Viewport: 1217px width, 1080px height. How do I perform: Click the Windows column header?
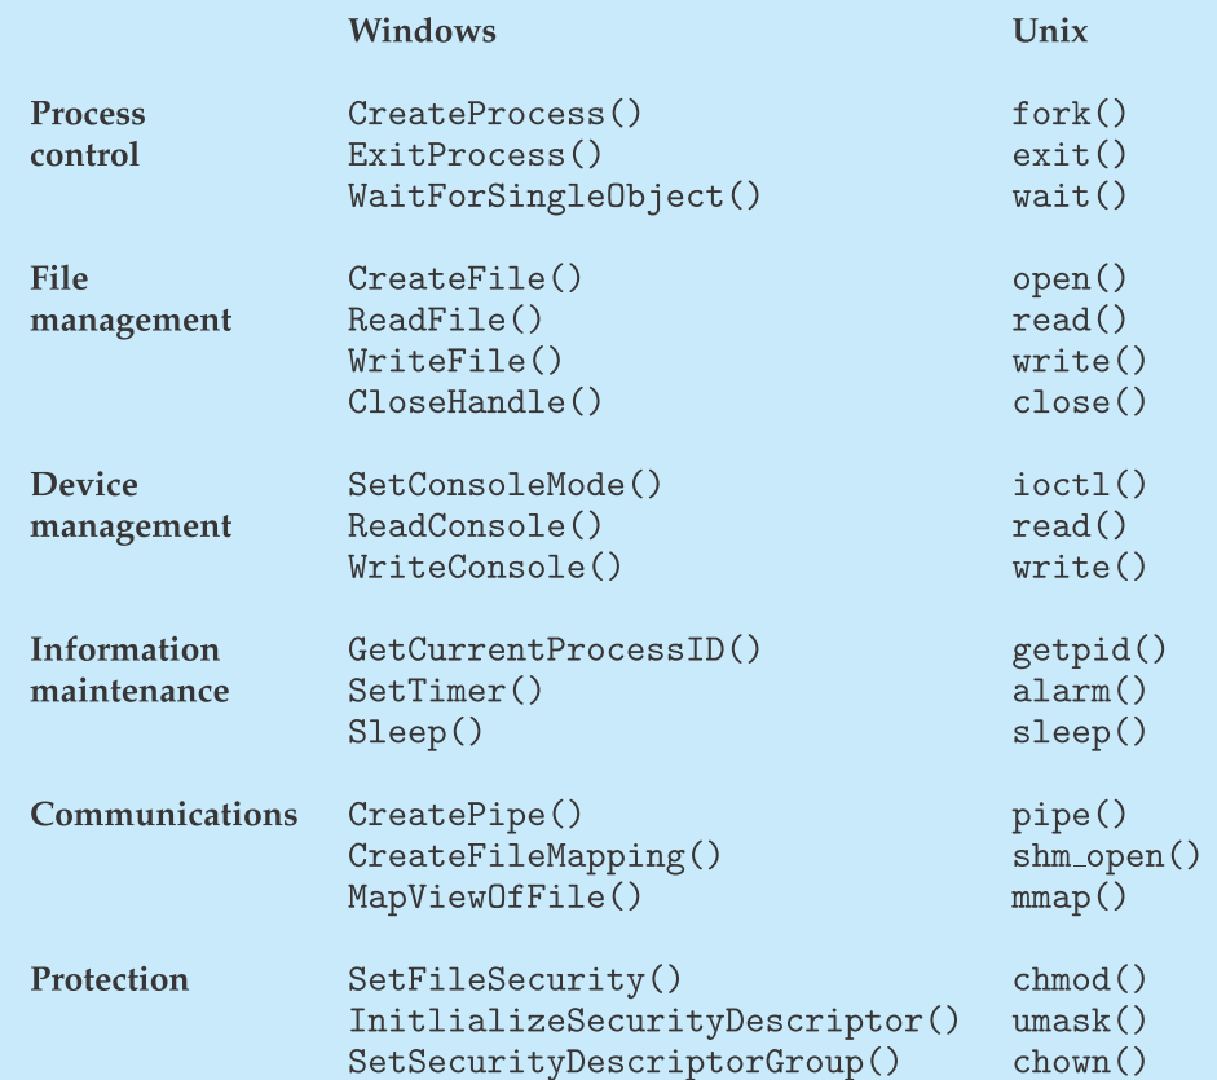coord(422,31)
